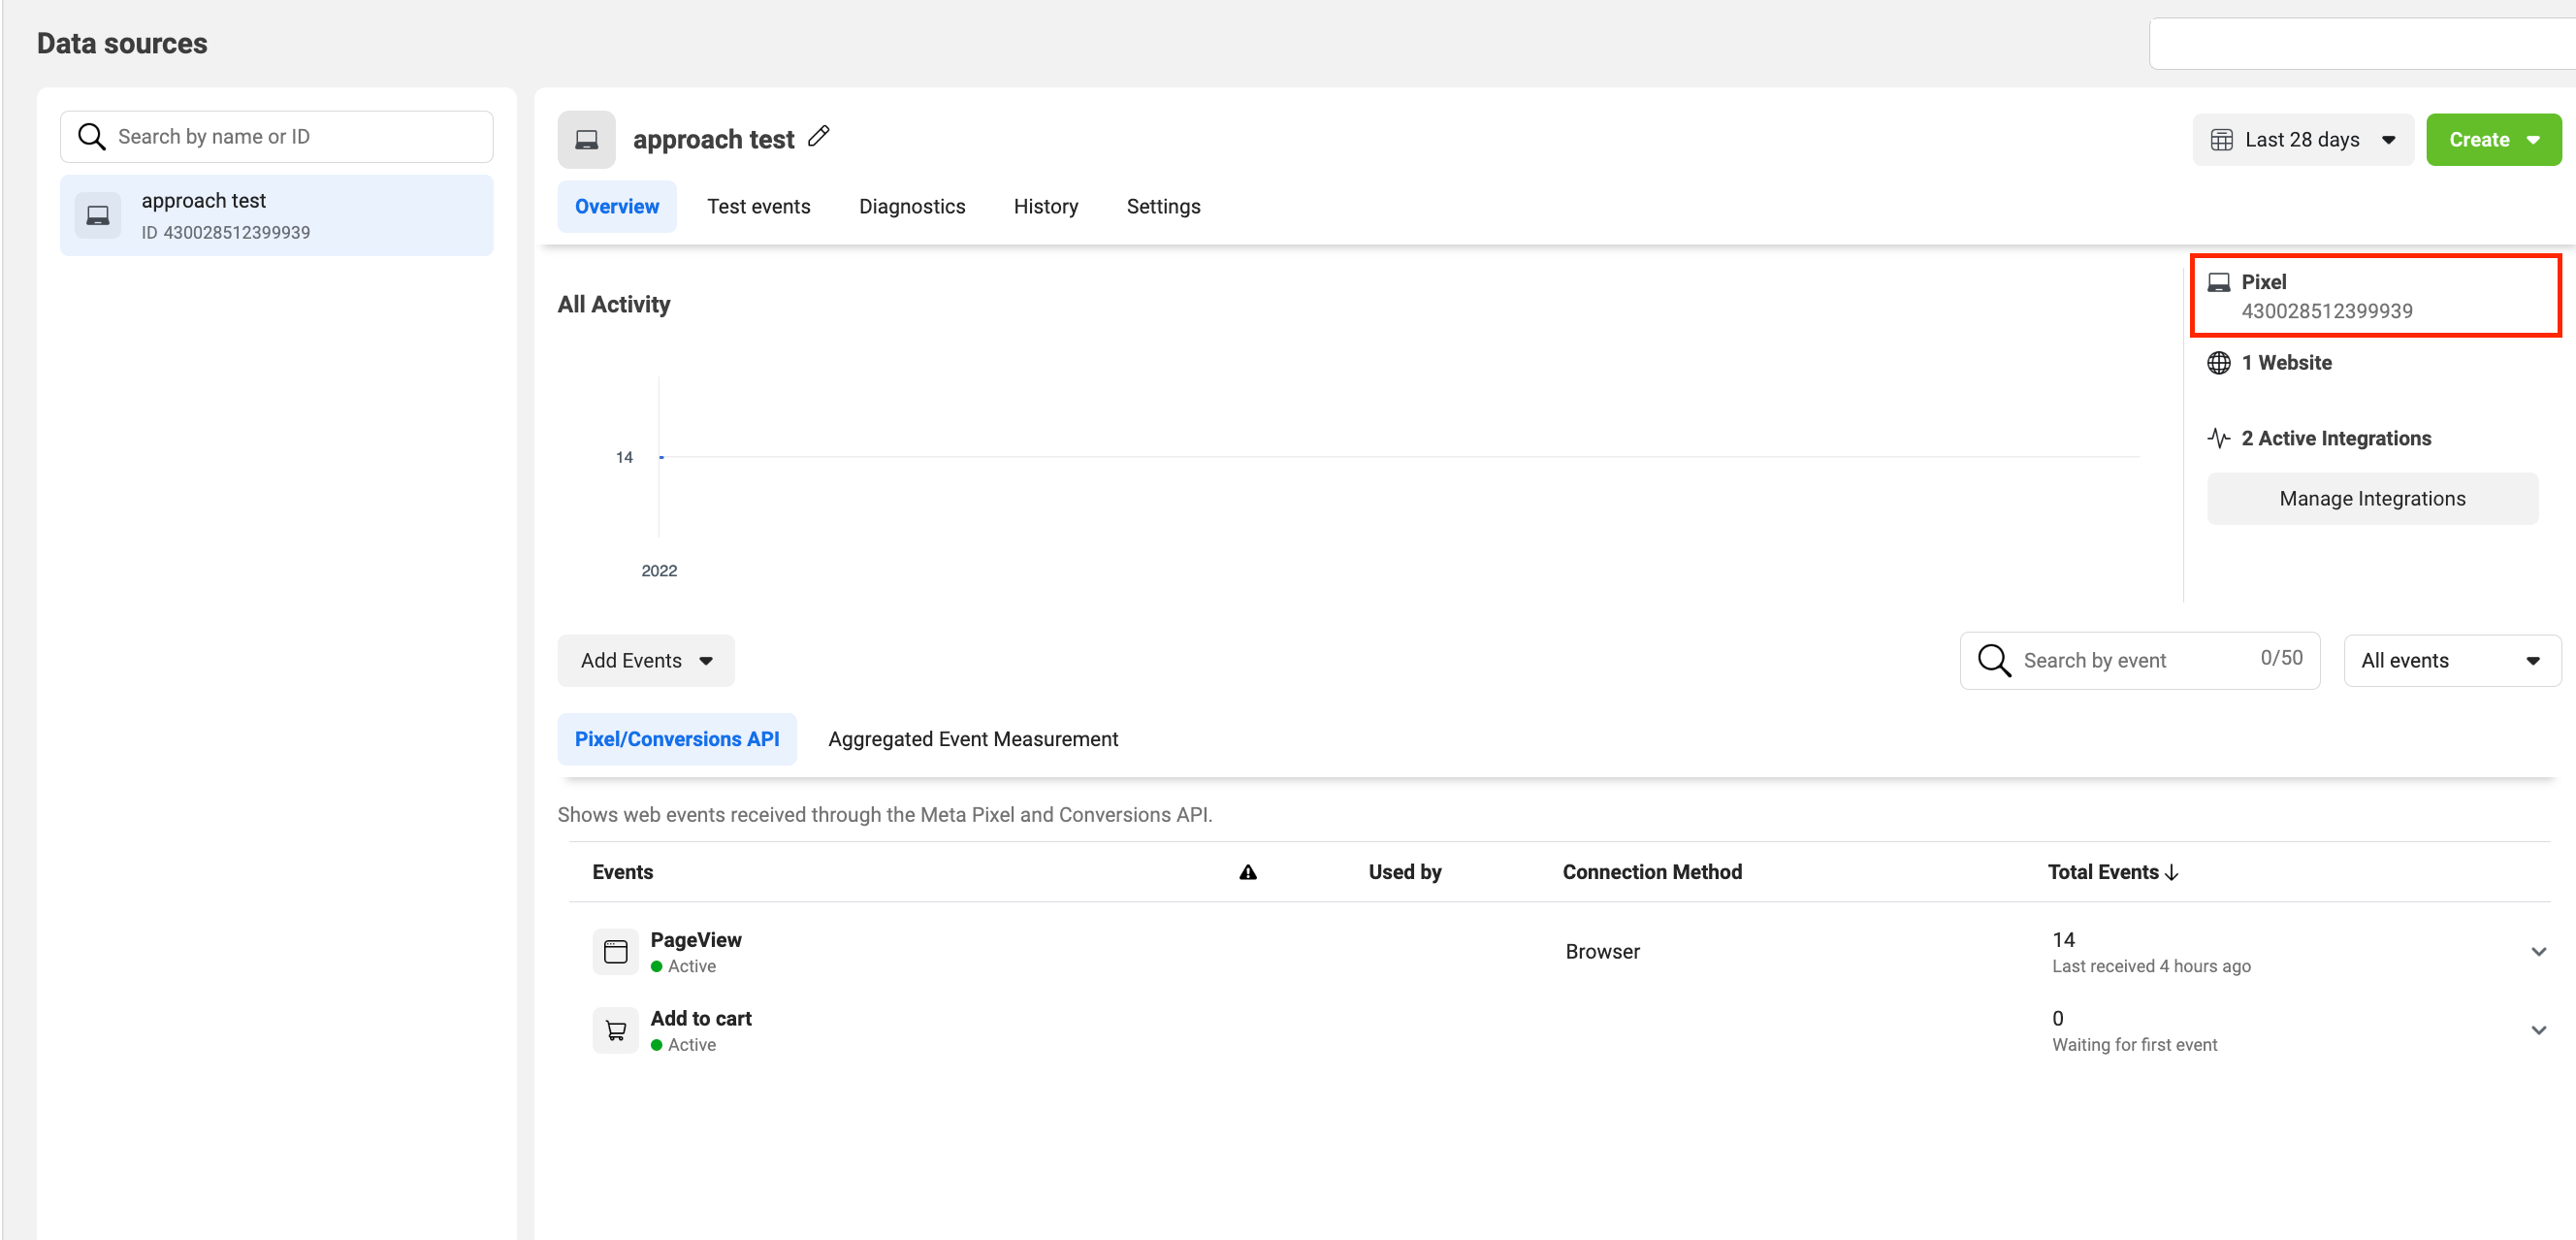
Task: Click the magnifier icon in event search
Action: click(1994, 660)
